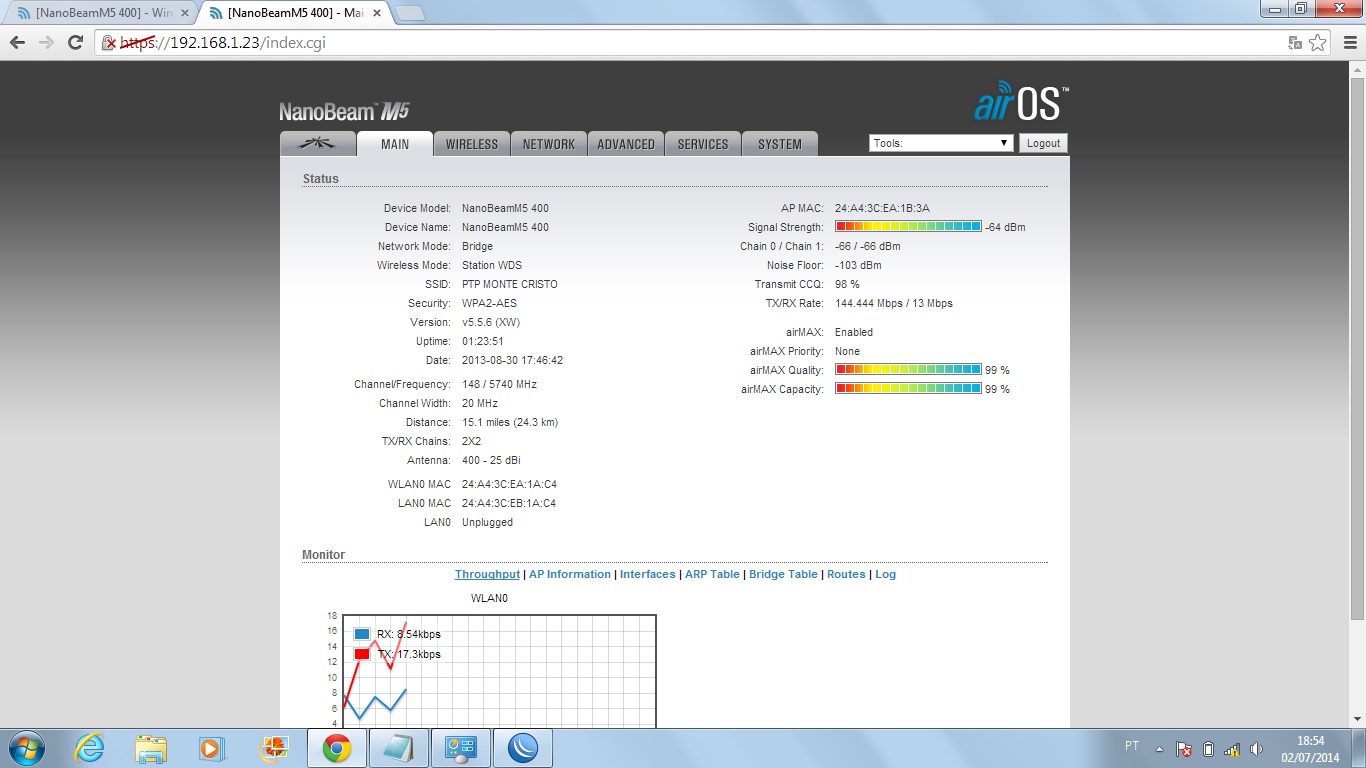Go back to the previous page
The height and width of the screenshot is (768, 1366).
[17, 43]
